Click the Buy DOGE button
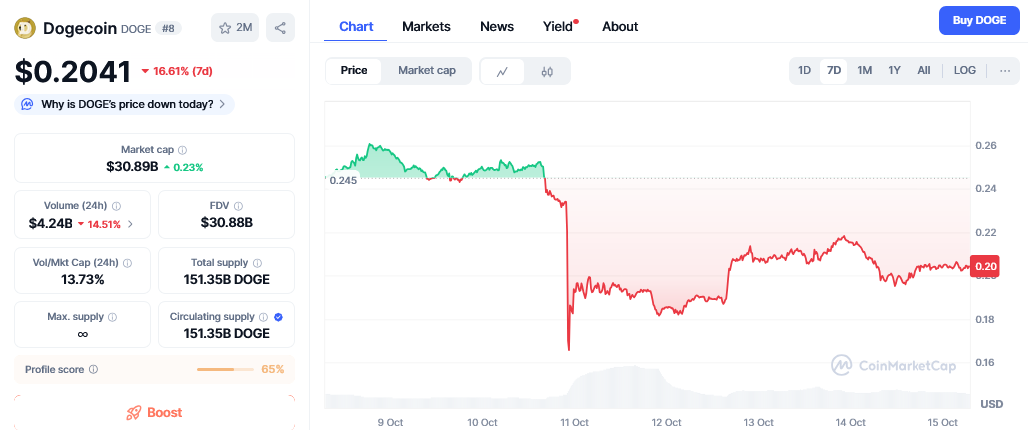Viewport: 1028px width, 430px height. (978, 20)
